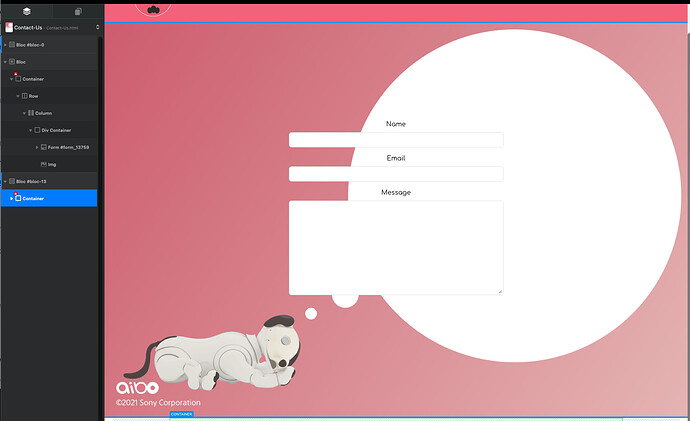Select the Name form label
Viewport: 690px width, 421px height.
(x=396, y=124)
